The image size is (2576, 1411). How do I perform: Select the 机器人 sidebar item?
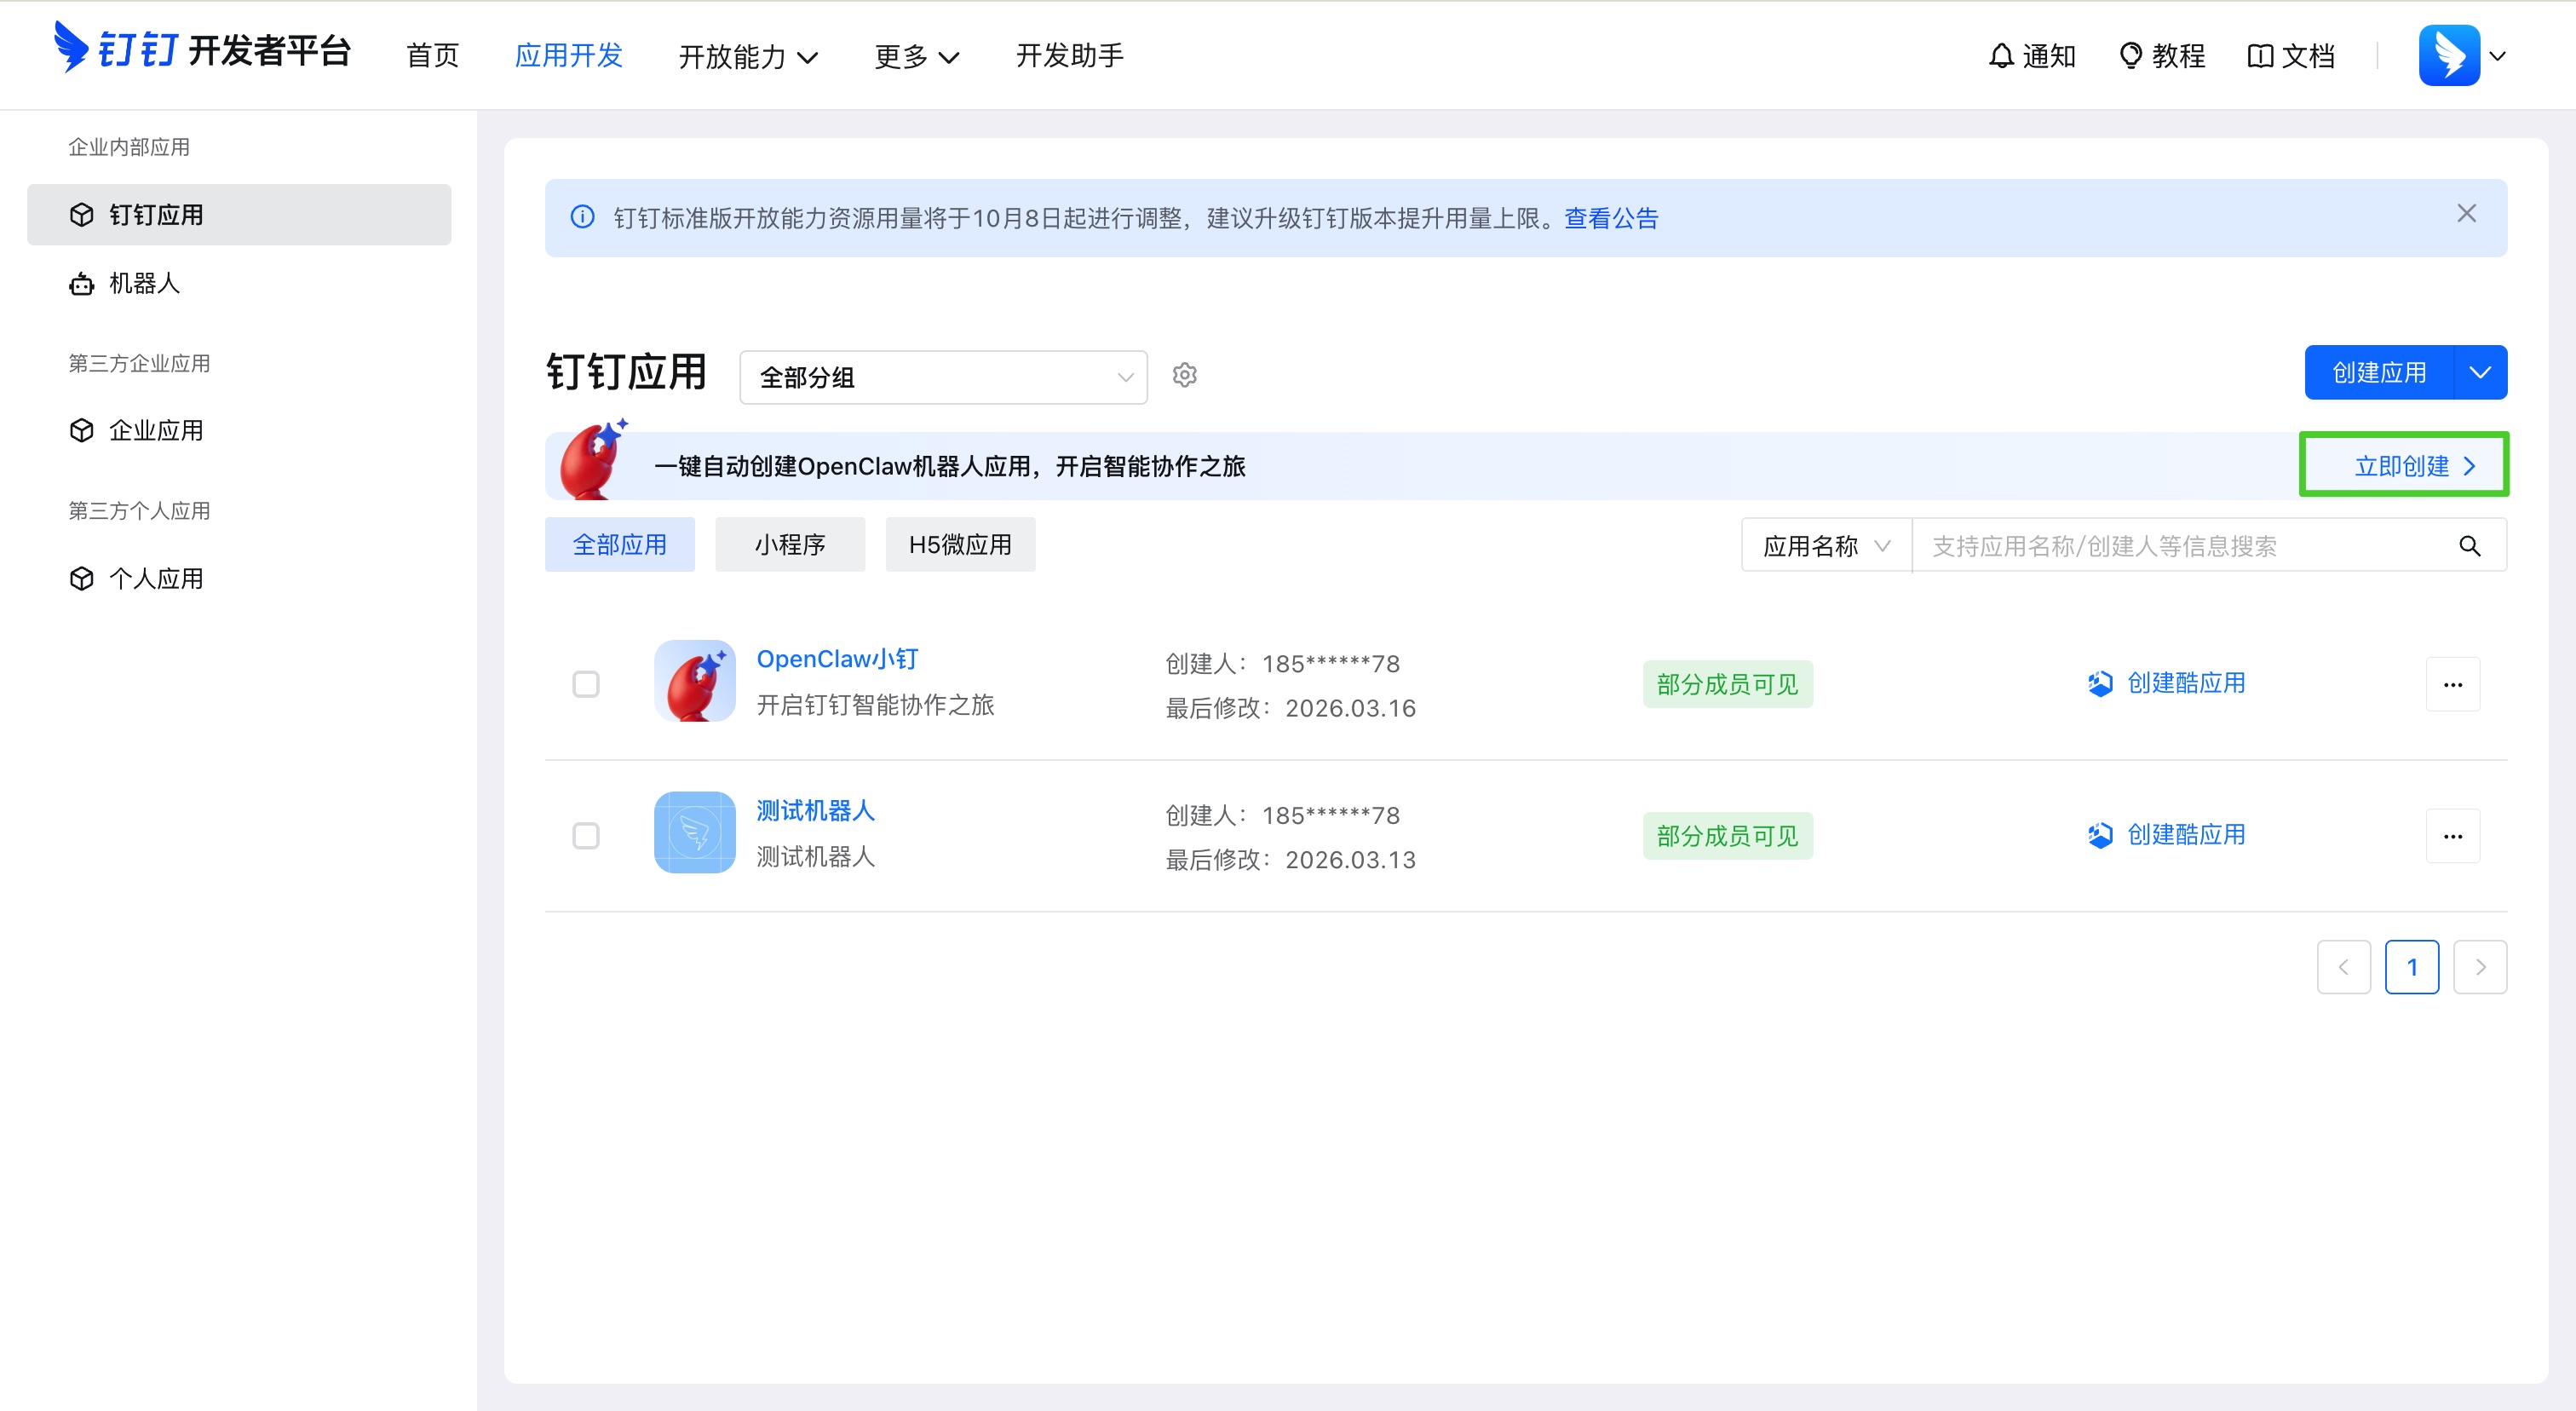pos(143,284)
